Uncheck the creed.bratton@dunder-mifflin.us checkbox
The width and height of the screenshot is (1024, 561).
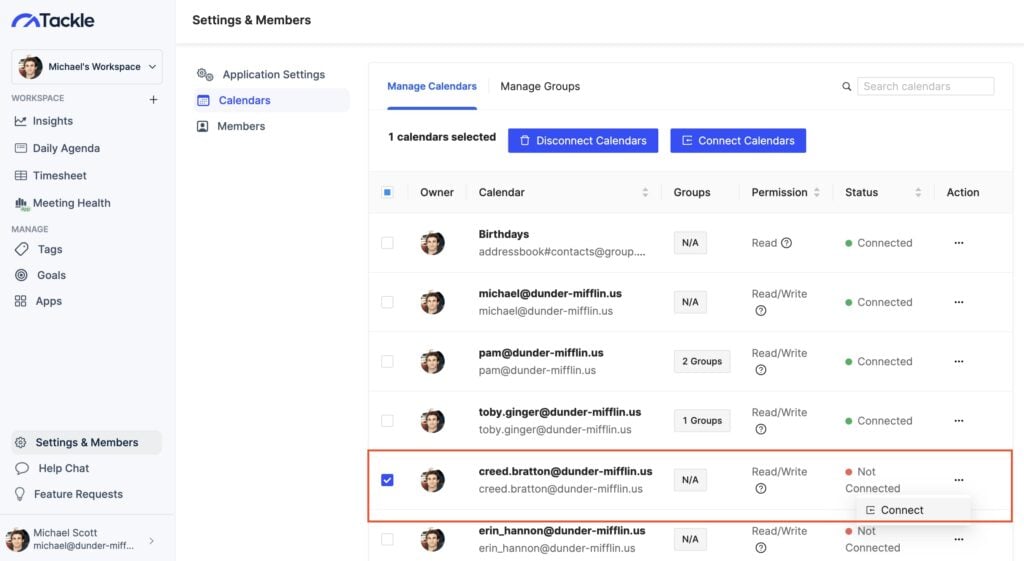[x=387, y=480]
